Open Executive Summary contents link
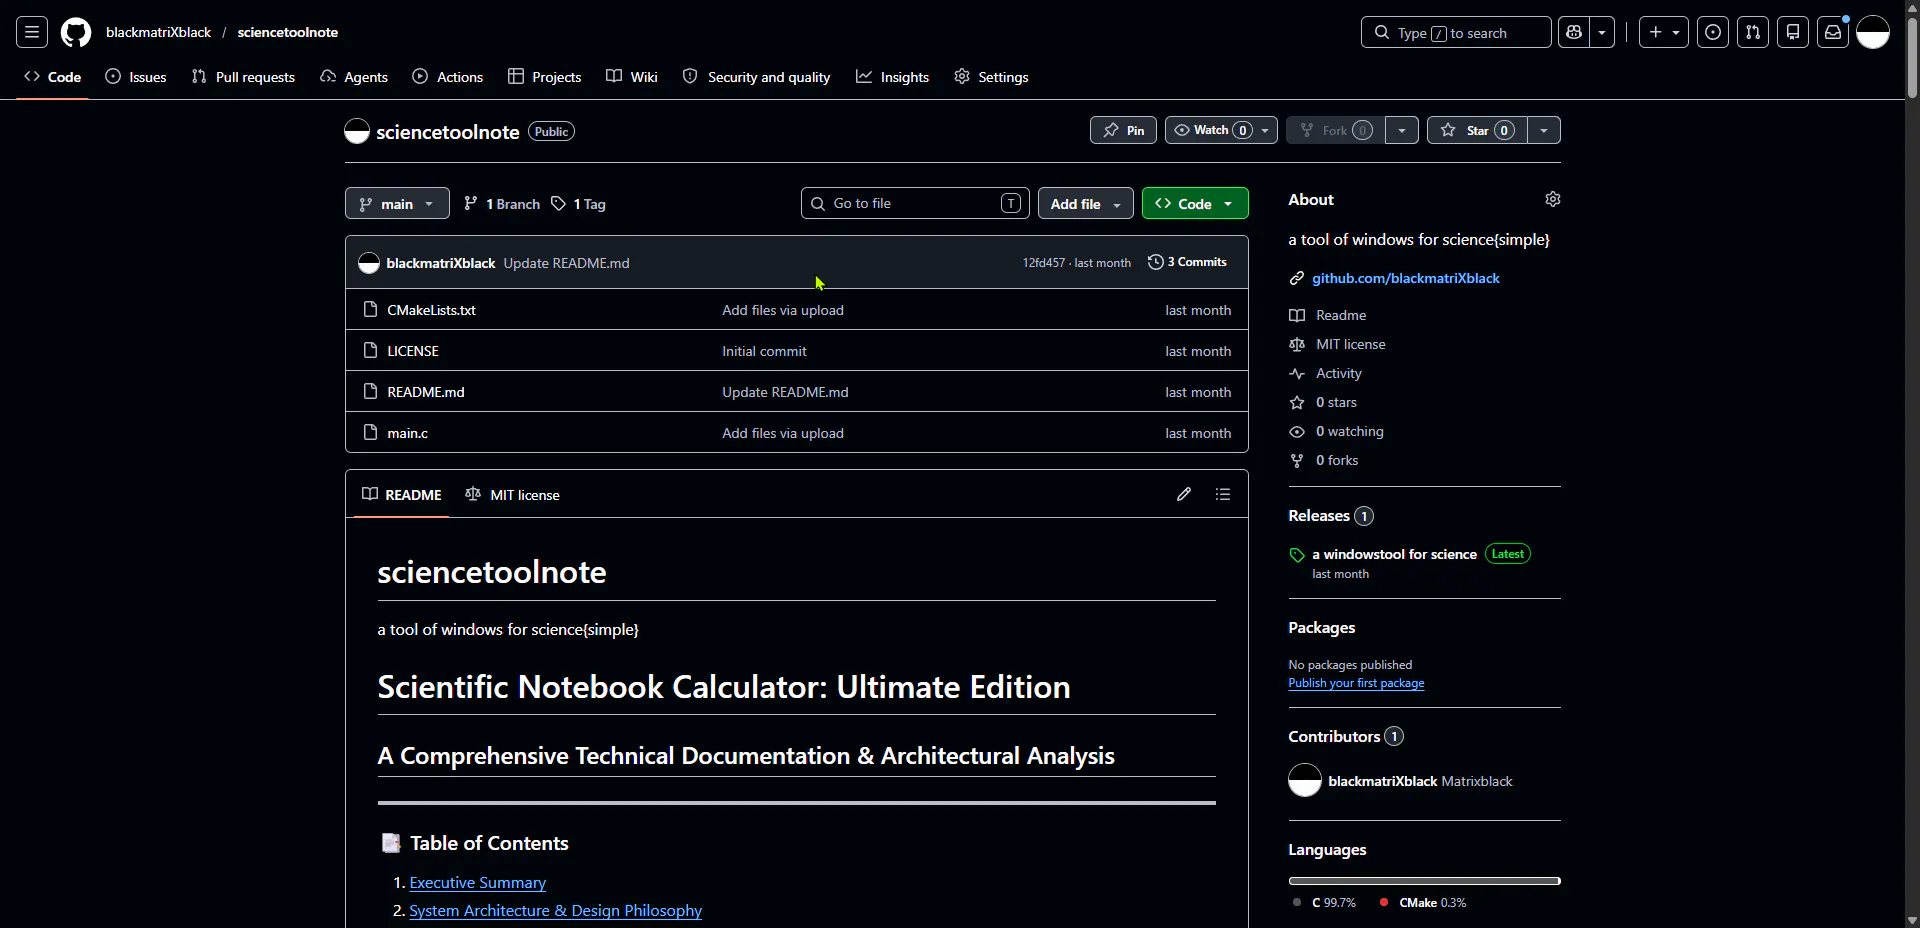The image size is (1920, 928). [477, 883]
